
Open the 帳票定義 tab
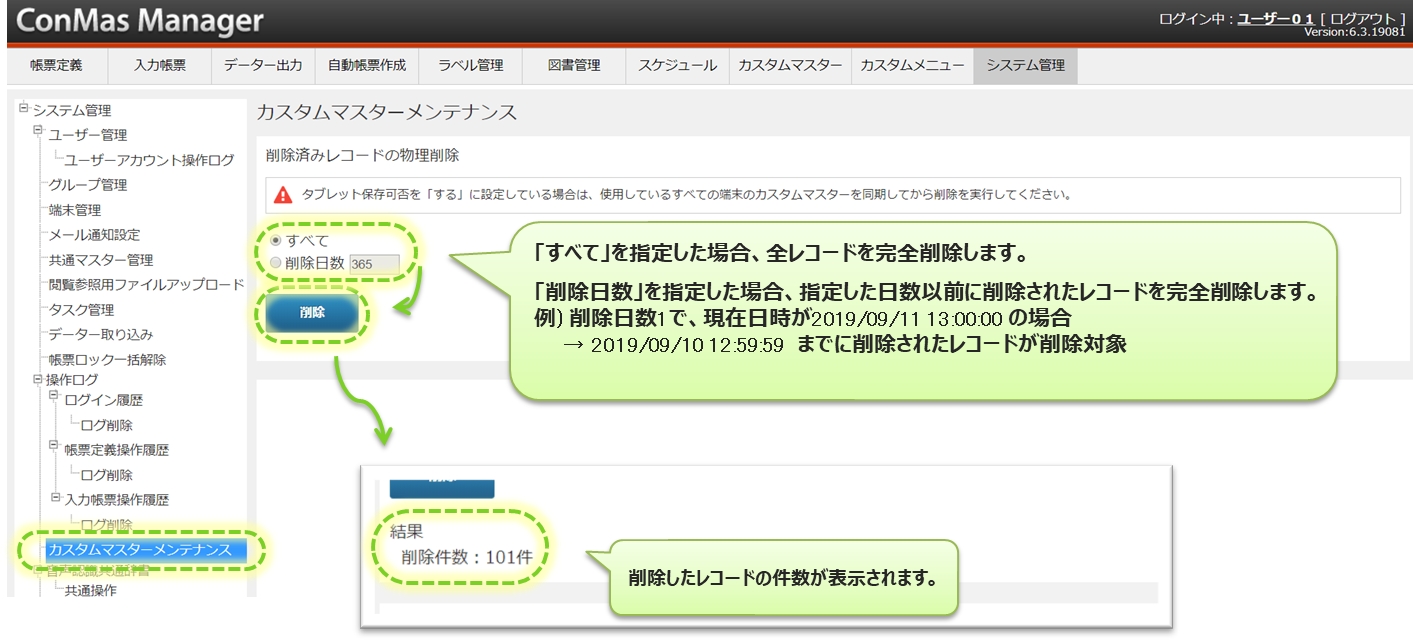[x=56, y=65]
